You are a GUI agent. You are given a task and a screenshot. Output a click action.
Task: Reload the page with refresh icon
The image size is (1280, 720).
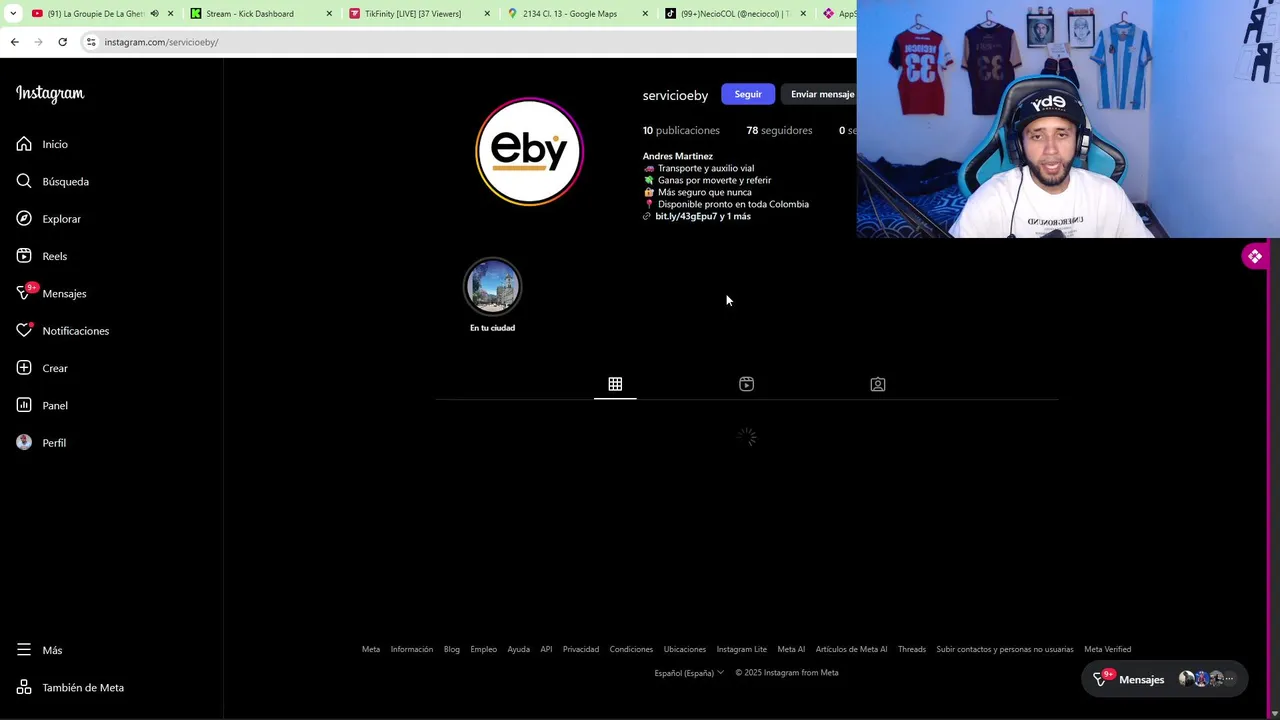click(62, 42)
